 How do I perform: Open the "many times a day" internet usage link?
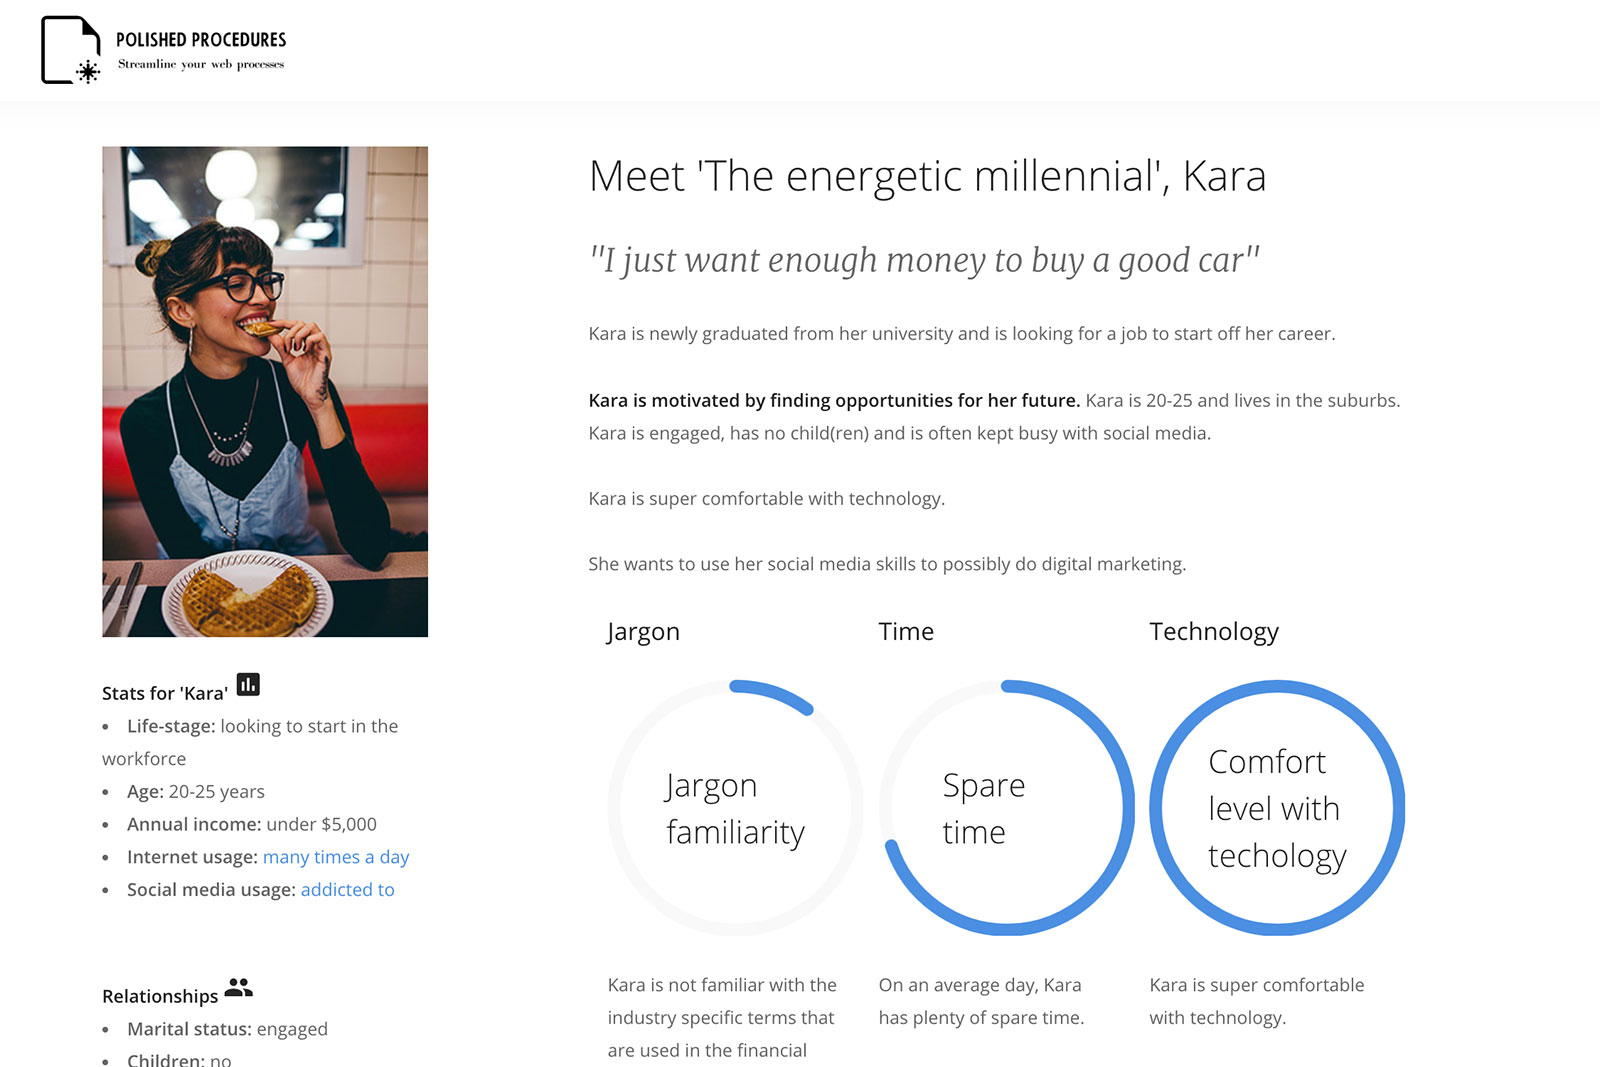[x=336, y=857]
